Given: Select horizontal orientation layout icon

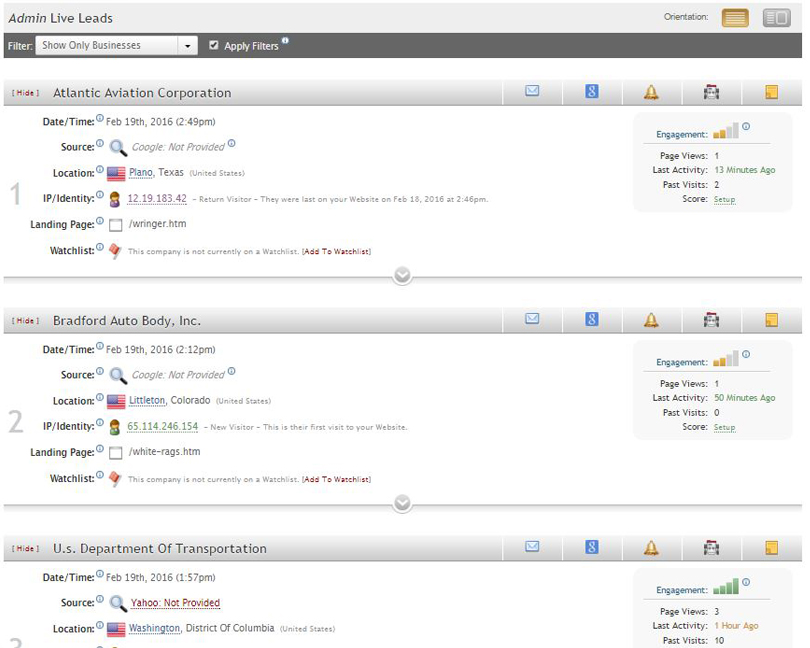Looking at the screenshot, I should pyautogui.click(x=735, y=18).
